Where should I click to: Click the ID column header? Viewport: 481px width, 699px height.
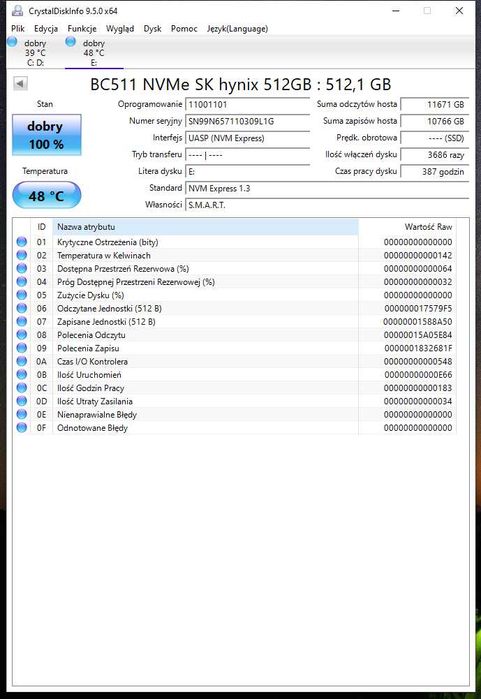(x=41, y=227)
